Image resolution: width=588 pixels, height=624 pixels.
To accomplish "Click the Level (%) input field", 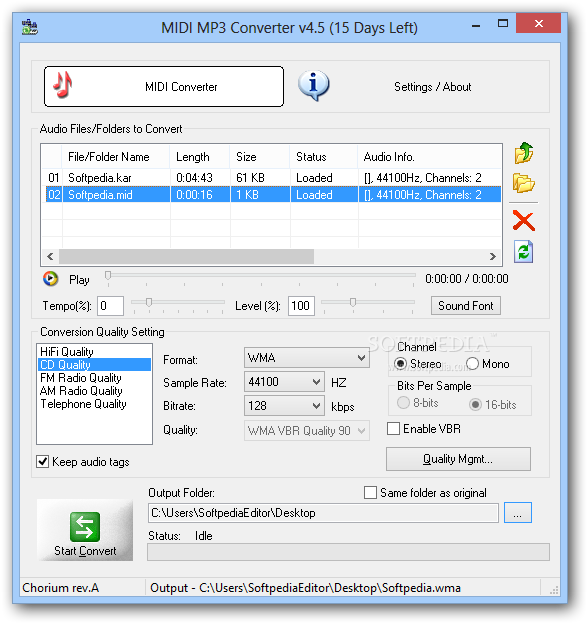I will pos(301,306).
